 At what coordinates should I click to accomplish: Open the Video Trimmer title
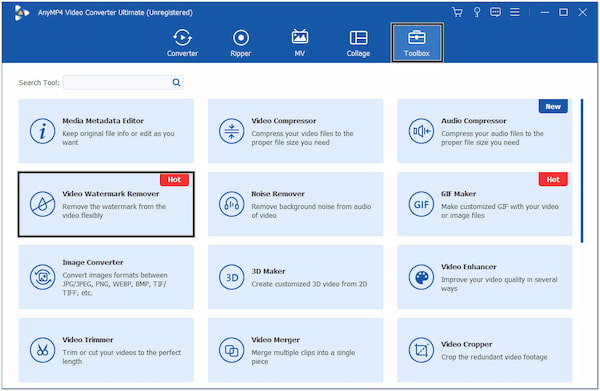(88, 340)
